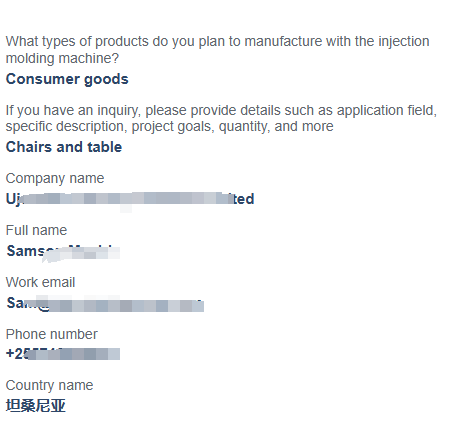Click the 'Company name' label
The width and height of the screenshot is (449, 430).
[55, 179]
